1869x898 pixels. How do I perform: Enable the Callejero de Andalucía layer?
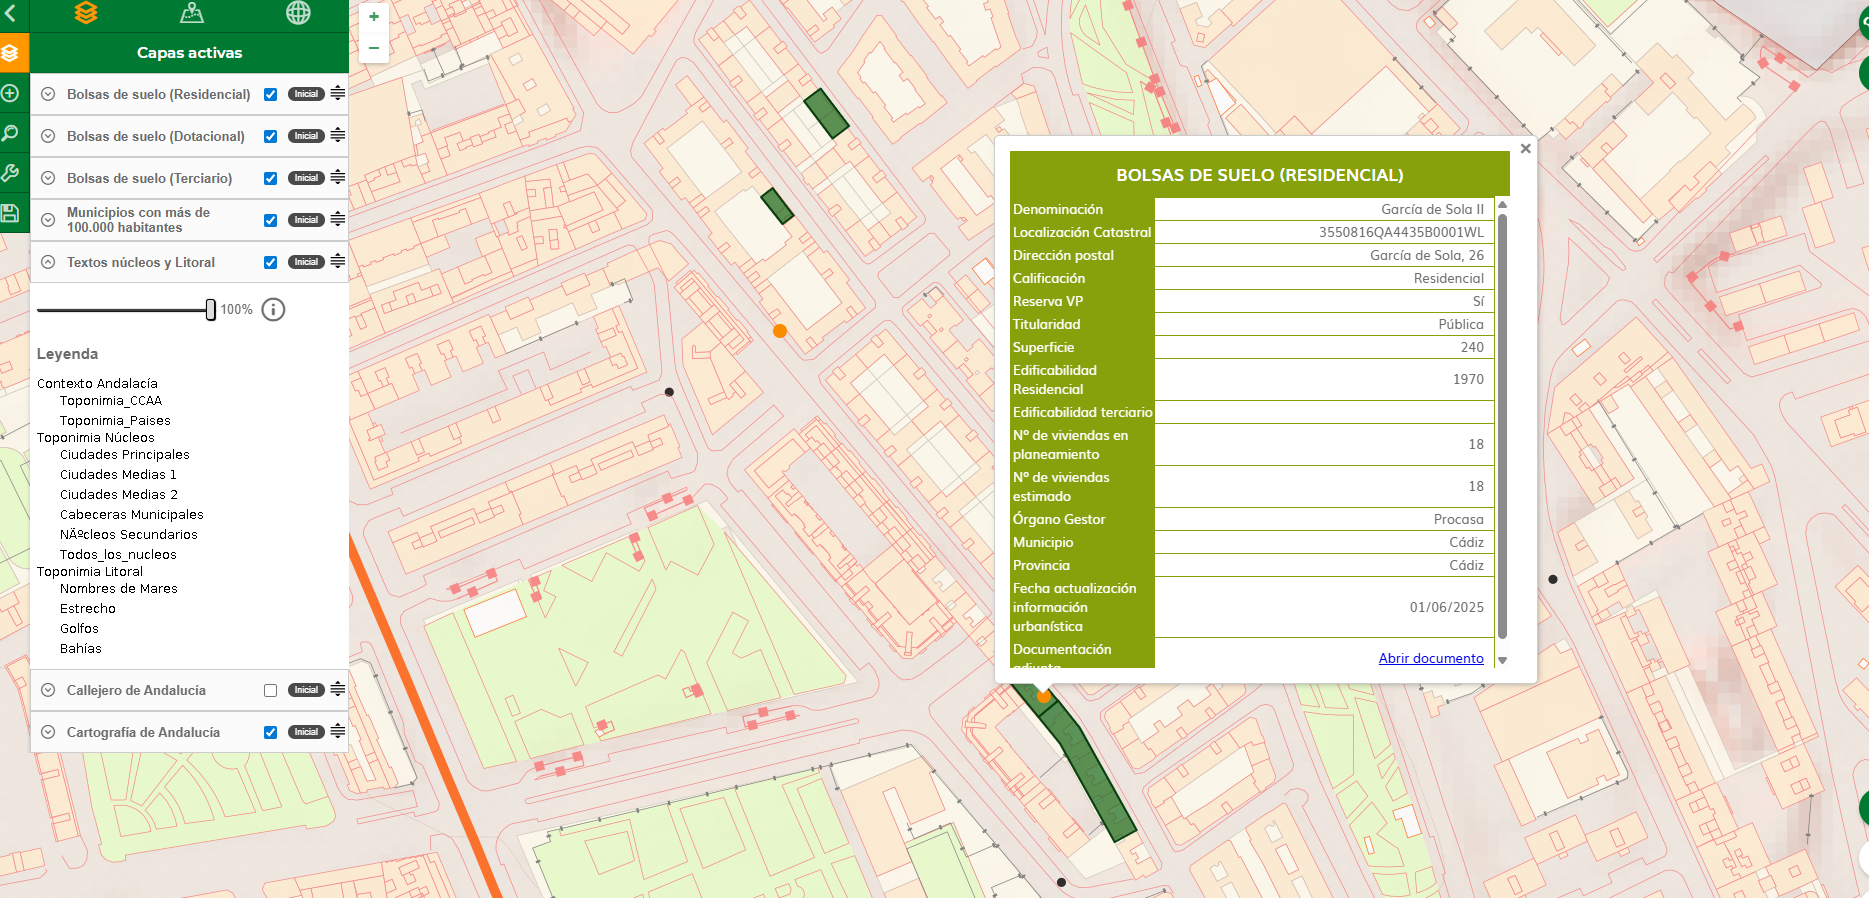(x=270, y=690)
